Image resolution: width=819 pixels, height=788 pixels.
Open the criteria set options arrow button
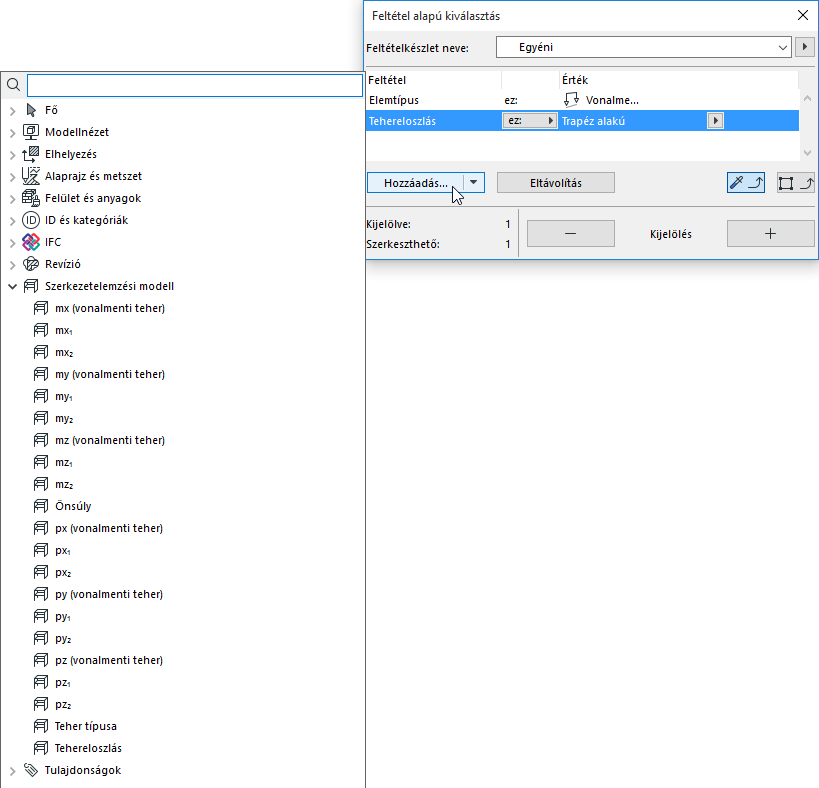tap(804, 47)
